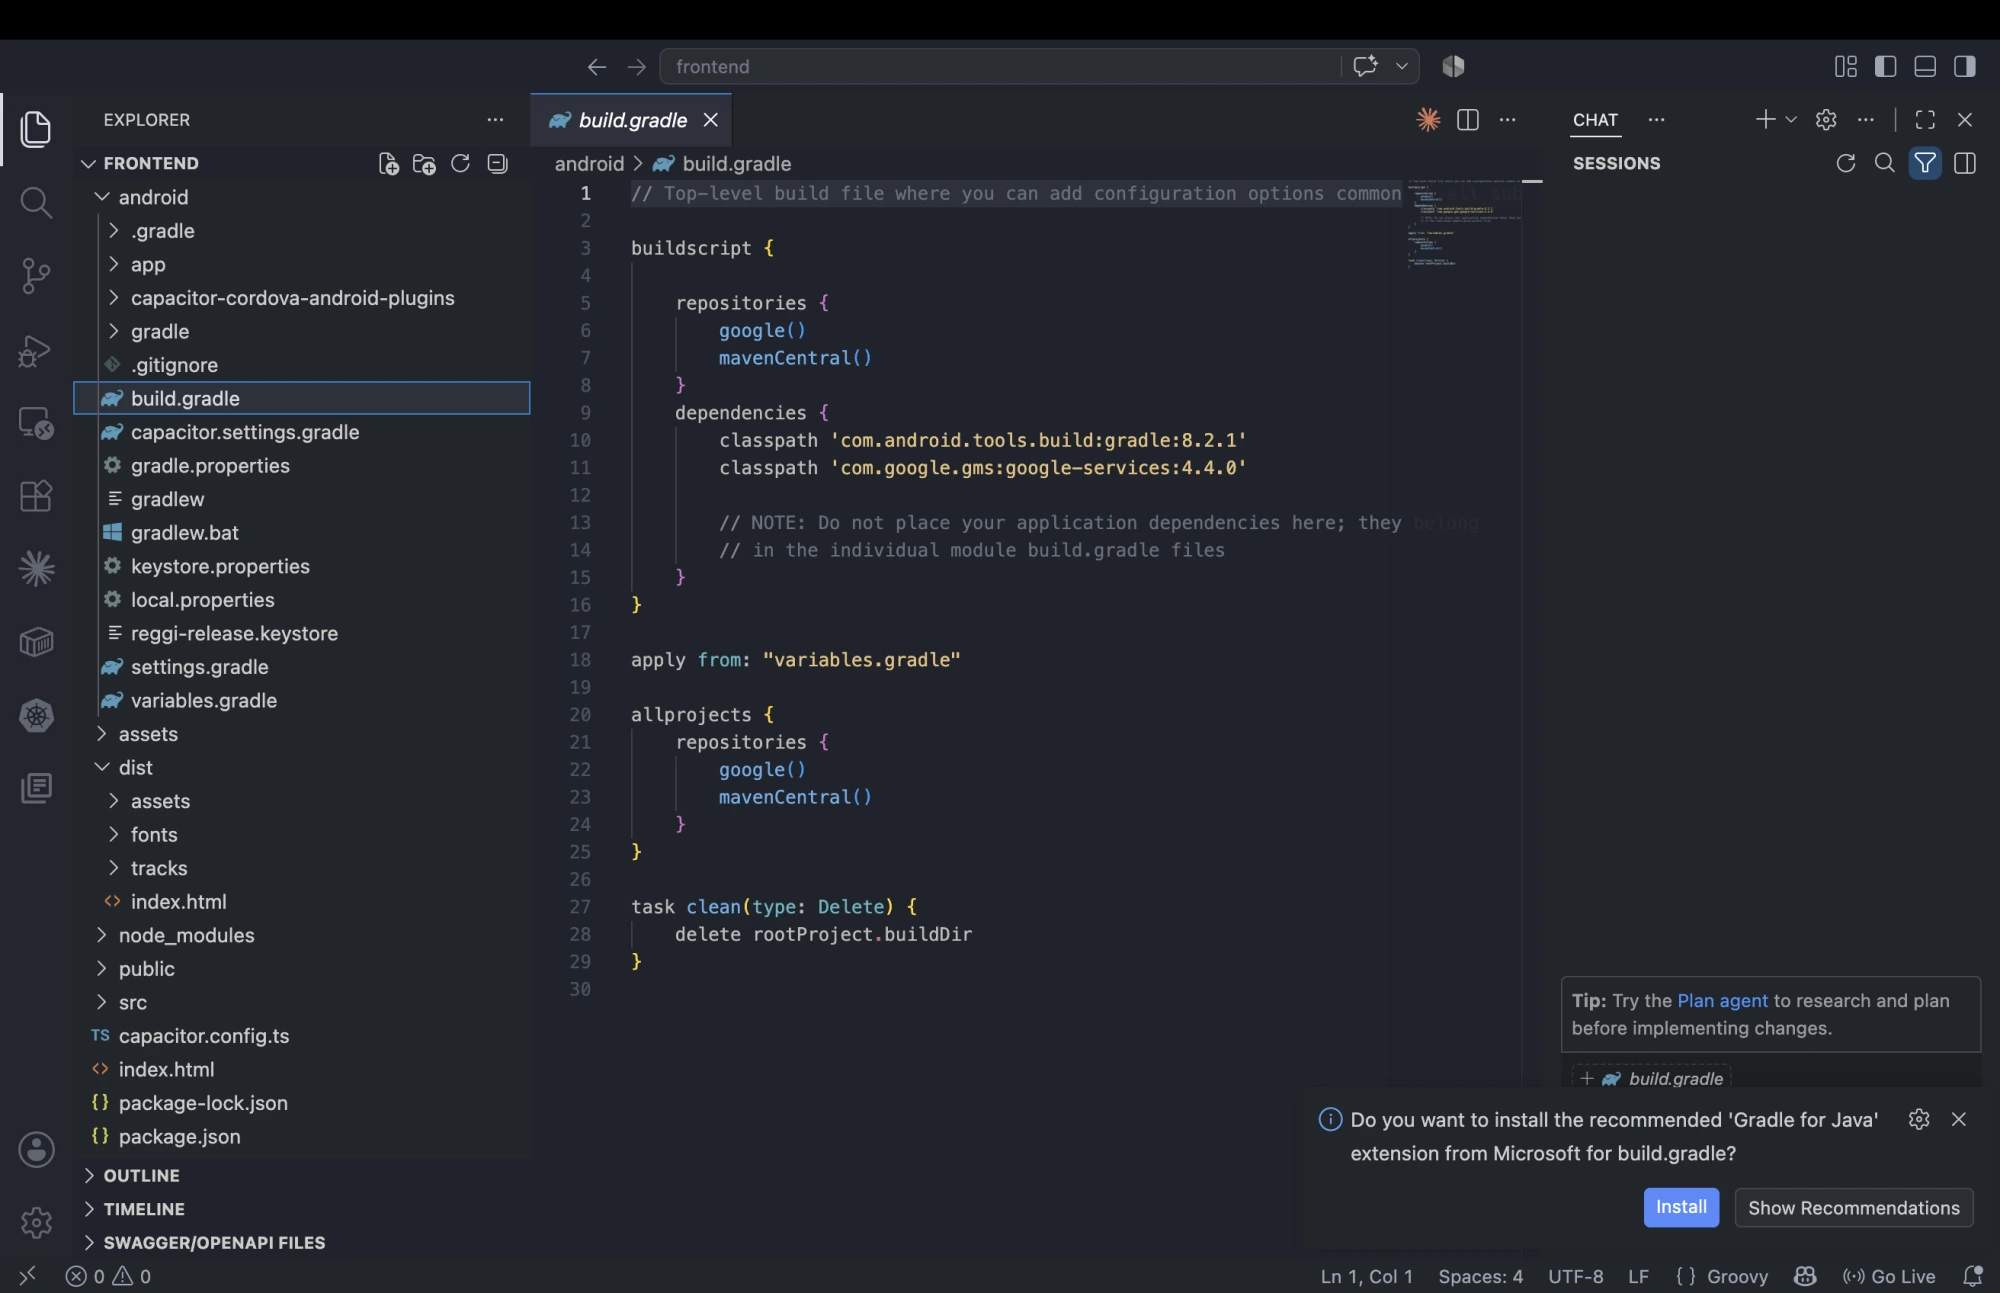Toggle bottom panel visibility
Screen dimensions: 2000x1293
point(1925,66)
